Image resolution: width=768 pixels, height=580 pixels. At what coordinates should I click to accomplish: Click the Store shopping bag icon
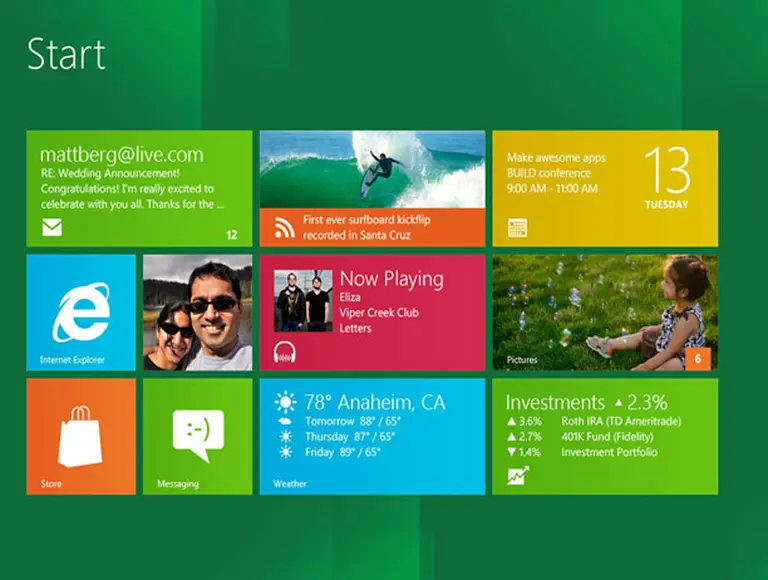80,436
